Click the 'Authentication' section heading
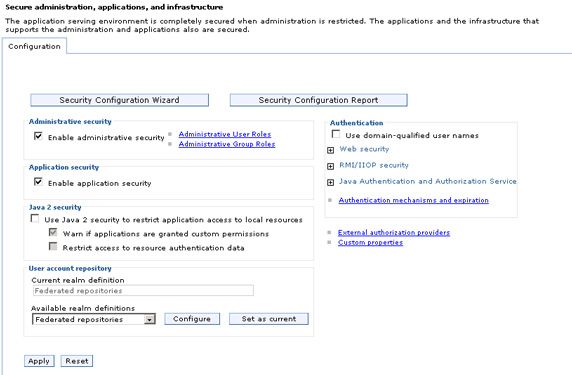Screen dimensions: 572x375 pos(356,123)
